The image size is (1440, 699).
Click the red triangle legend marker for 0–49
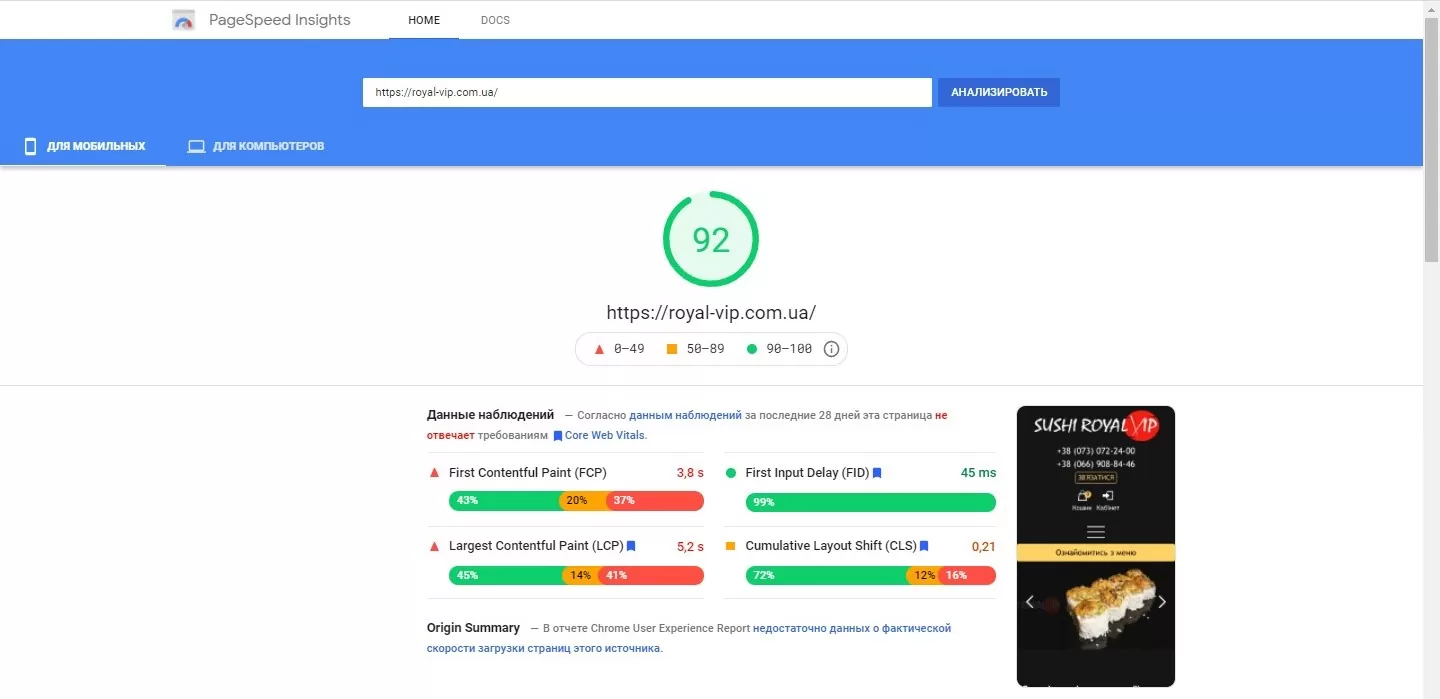pos(599,349)
